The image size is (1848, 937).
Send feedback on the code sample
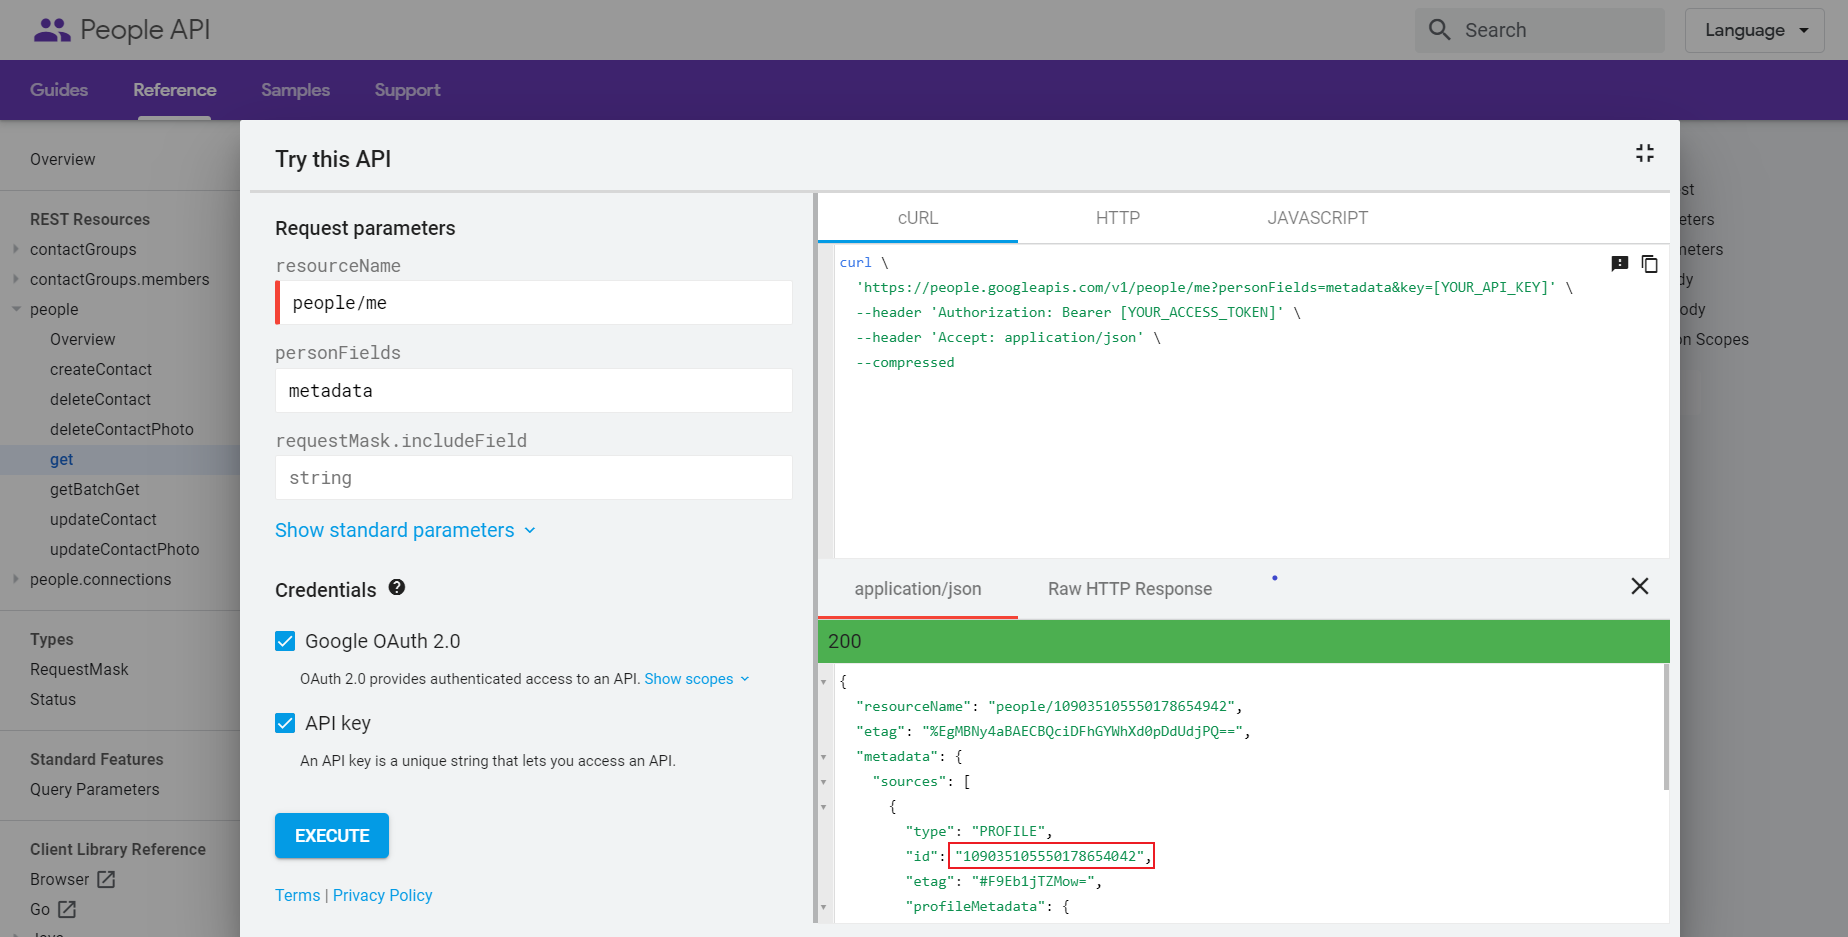coord(1620,264)
